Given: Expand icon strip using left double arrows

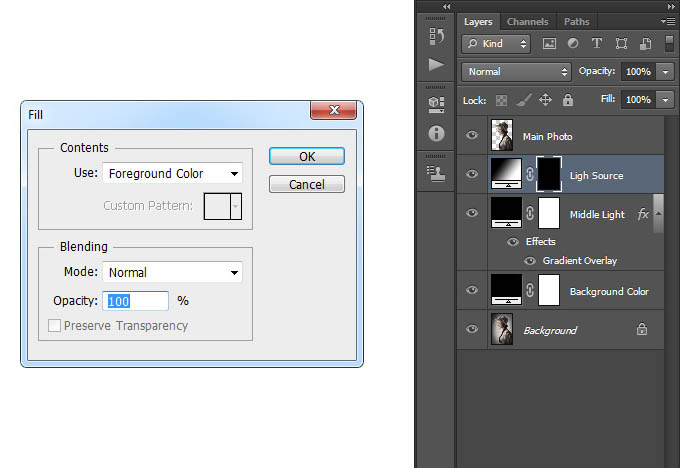Looking at the screenshot, I should [x=447, y=7].
